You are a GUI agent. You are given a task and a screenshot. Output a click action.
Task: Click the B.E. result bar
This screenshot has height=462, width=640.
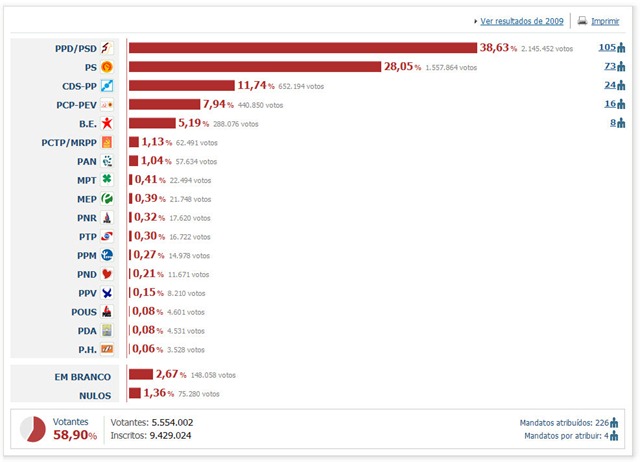[x=152, y=123]
